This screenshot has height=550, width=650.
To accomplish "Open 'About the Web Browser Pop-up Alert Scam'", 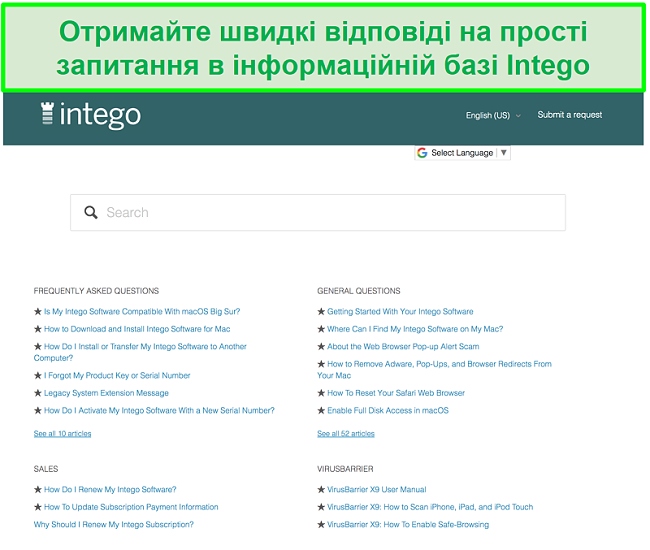I will tap(403, 346).
